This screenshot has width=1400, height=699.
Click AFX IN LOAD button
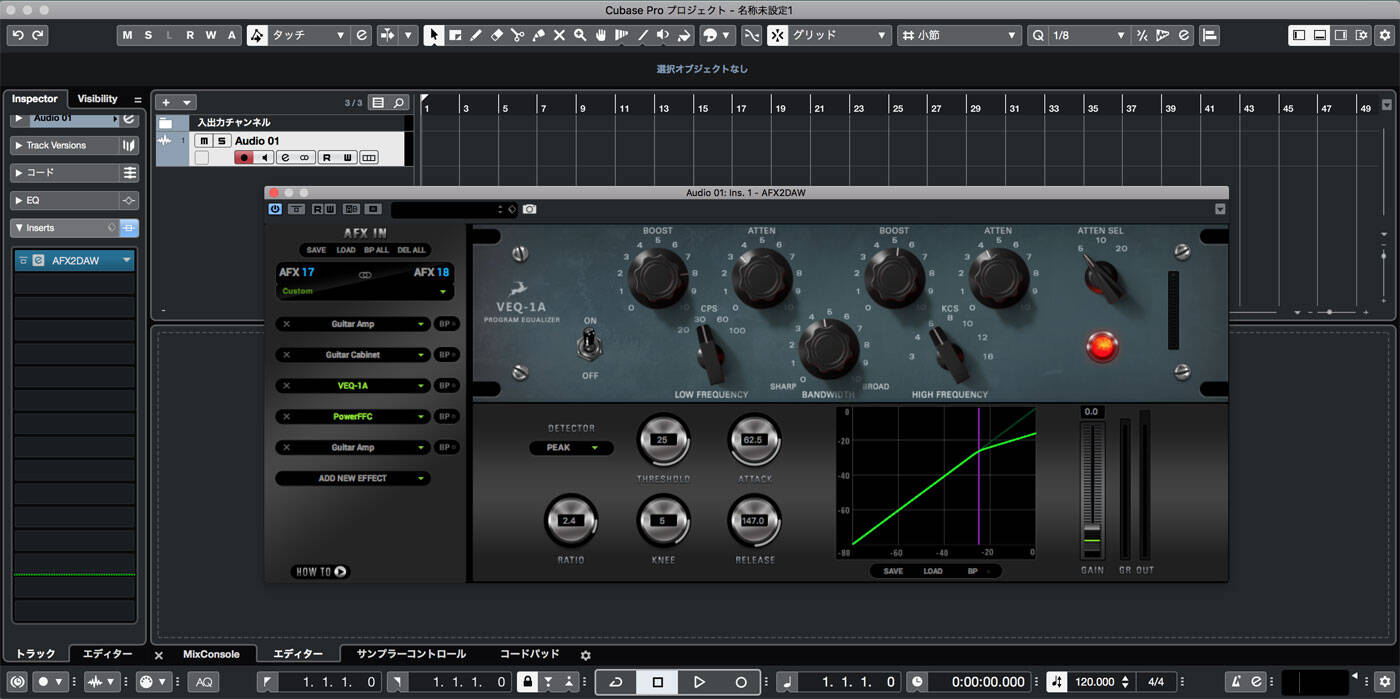click(345, 250)
